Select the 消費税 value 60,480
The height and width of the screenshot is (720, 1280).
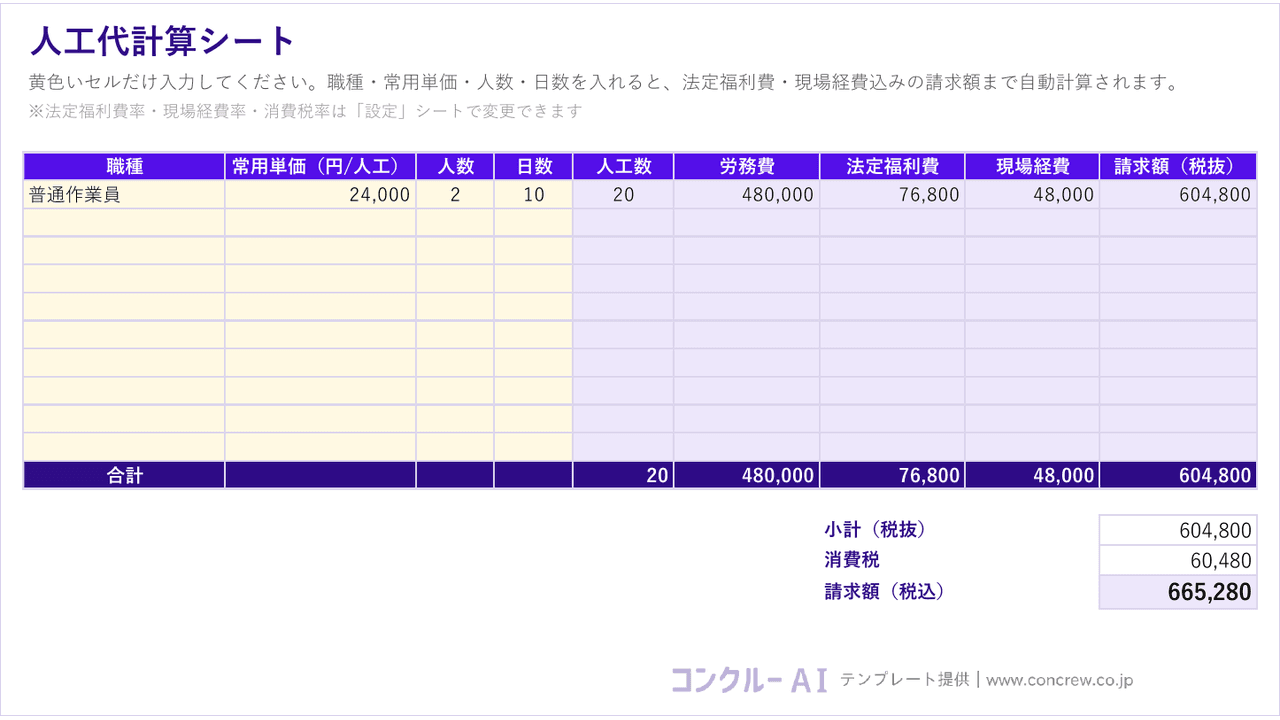click(x=1178, y=560)
